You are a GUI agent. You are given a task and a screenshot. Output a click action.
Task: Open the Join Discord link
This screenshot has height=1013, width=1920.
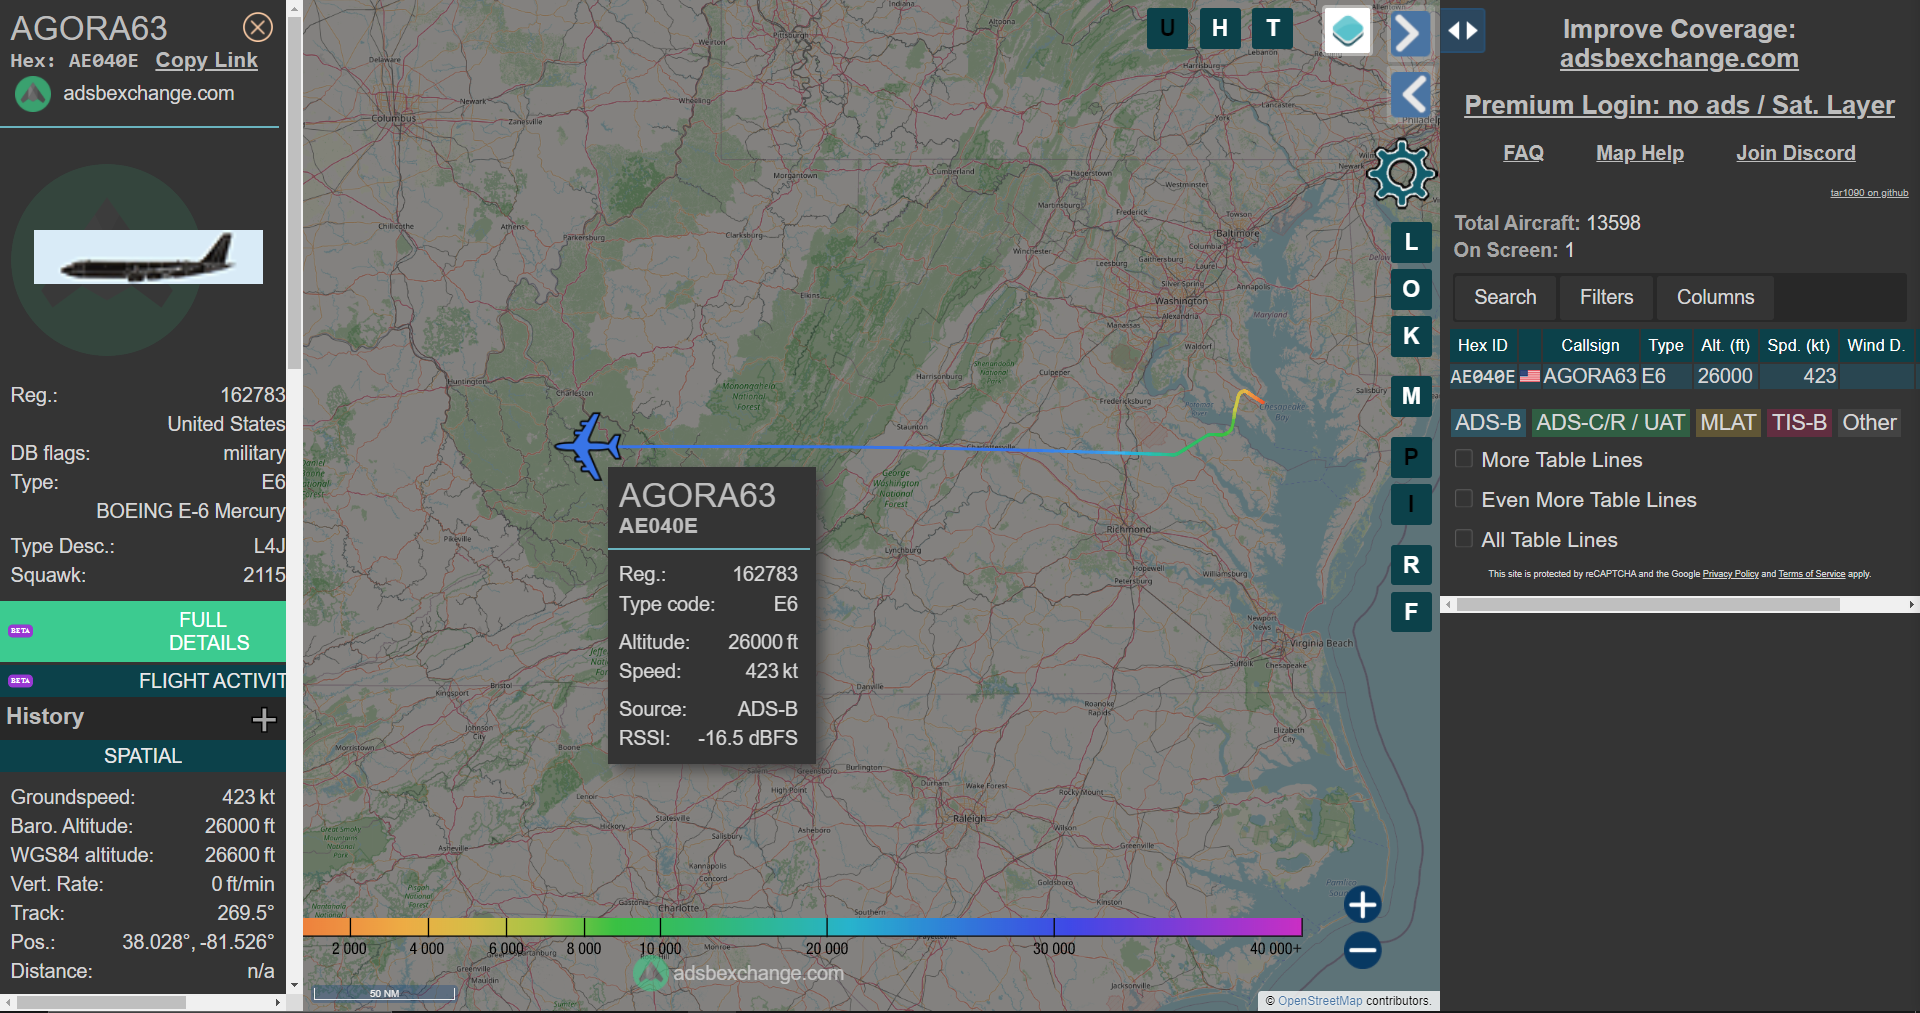(1795, 153)
